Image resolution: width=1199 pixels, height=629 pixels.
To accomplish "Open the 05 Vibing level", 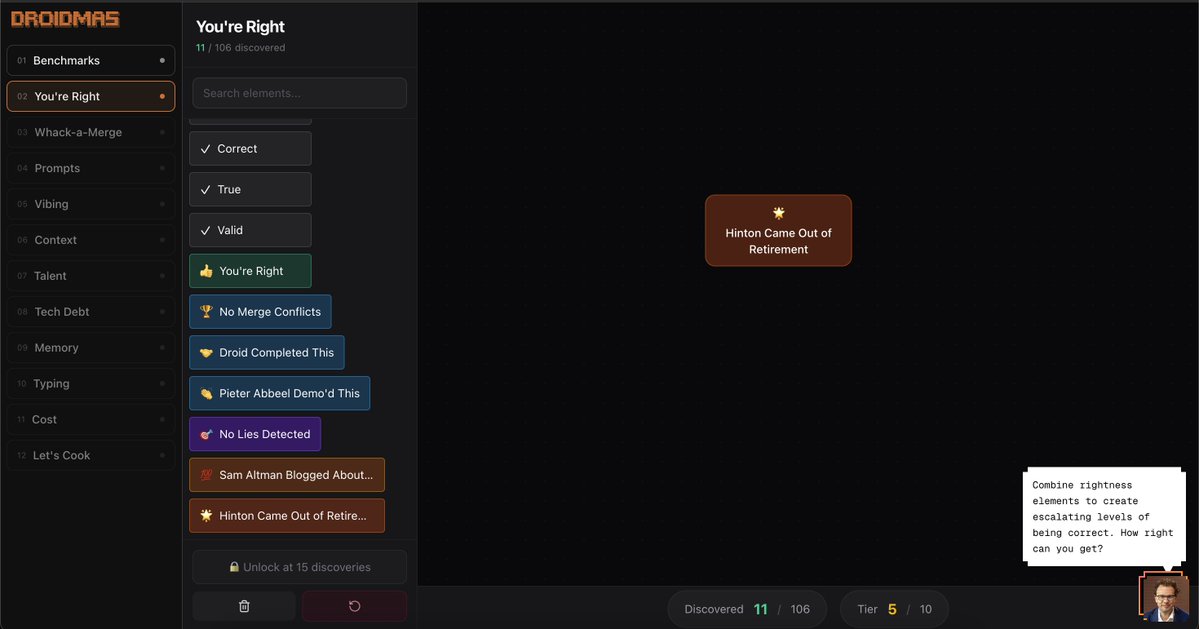I will 91,204.
